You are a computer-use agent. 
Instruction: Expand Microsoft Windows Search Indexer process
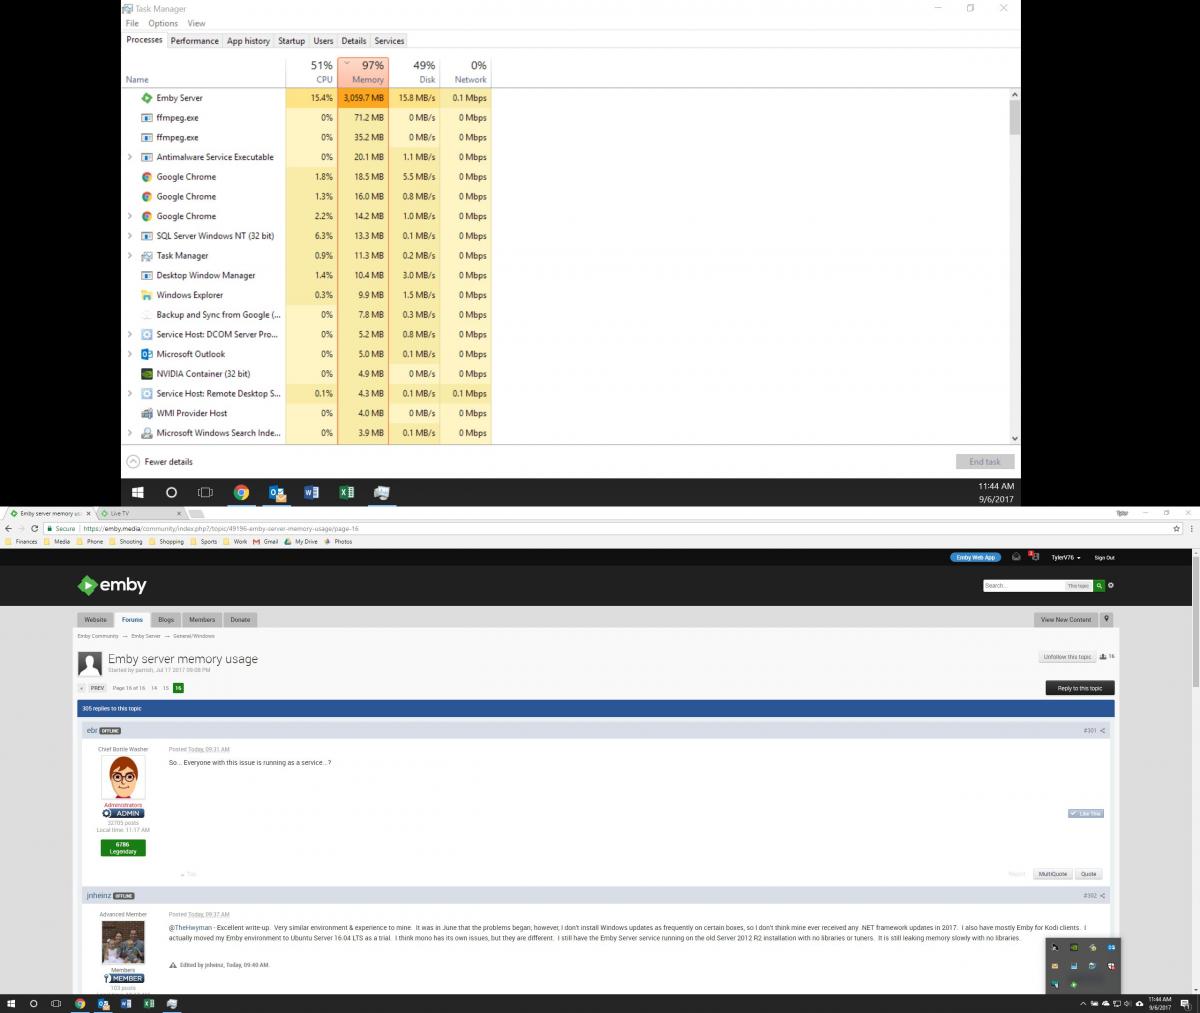coord(130,433)
